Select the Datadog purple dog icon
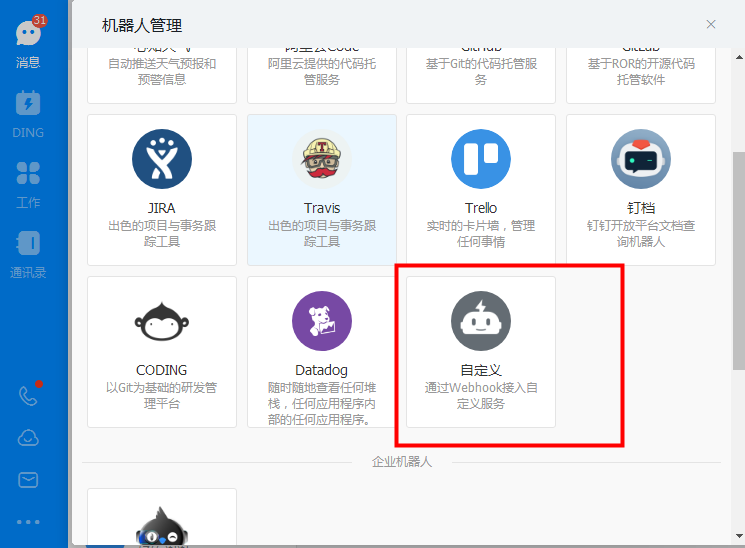 322,321
